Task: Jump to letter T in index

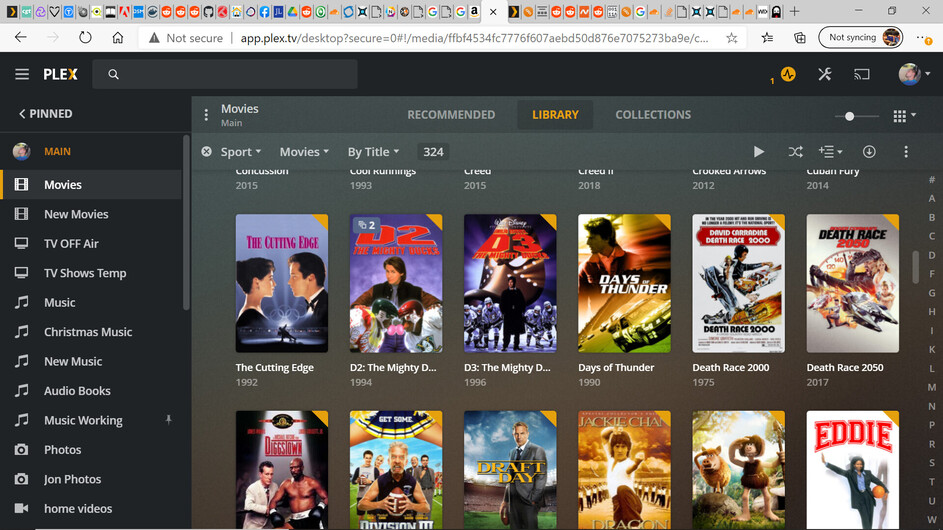Action: tap(932, 481)
